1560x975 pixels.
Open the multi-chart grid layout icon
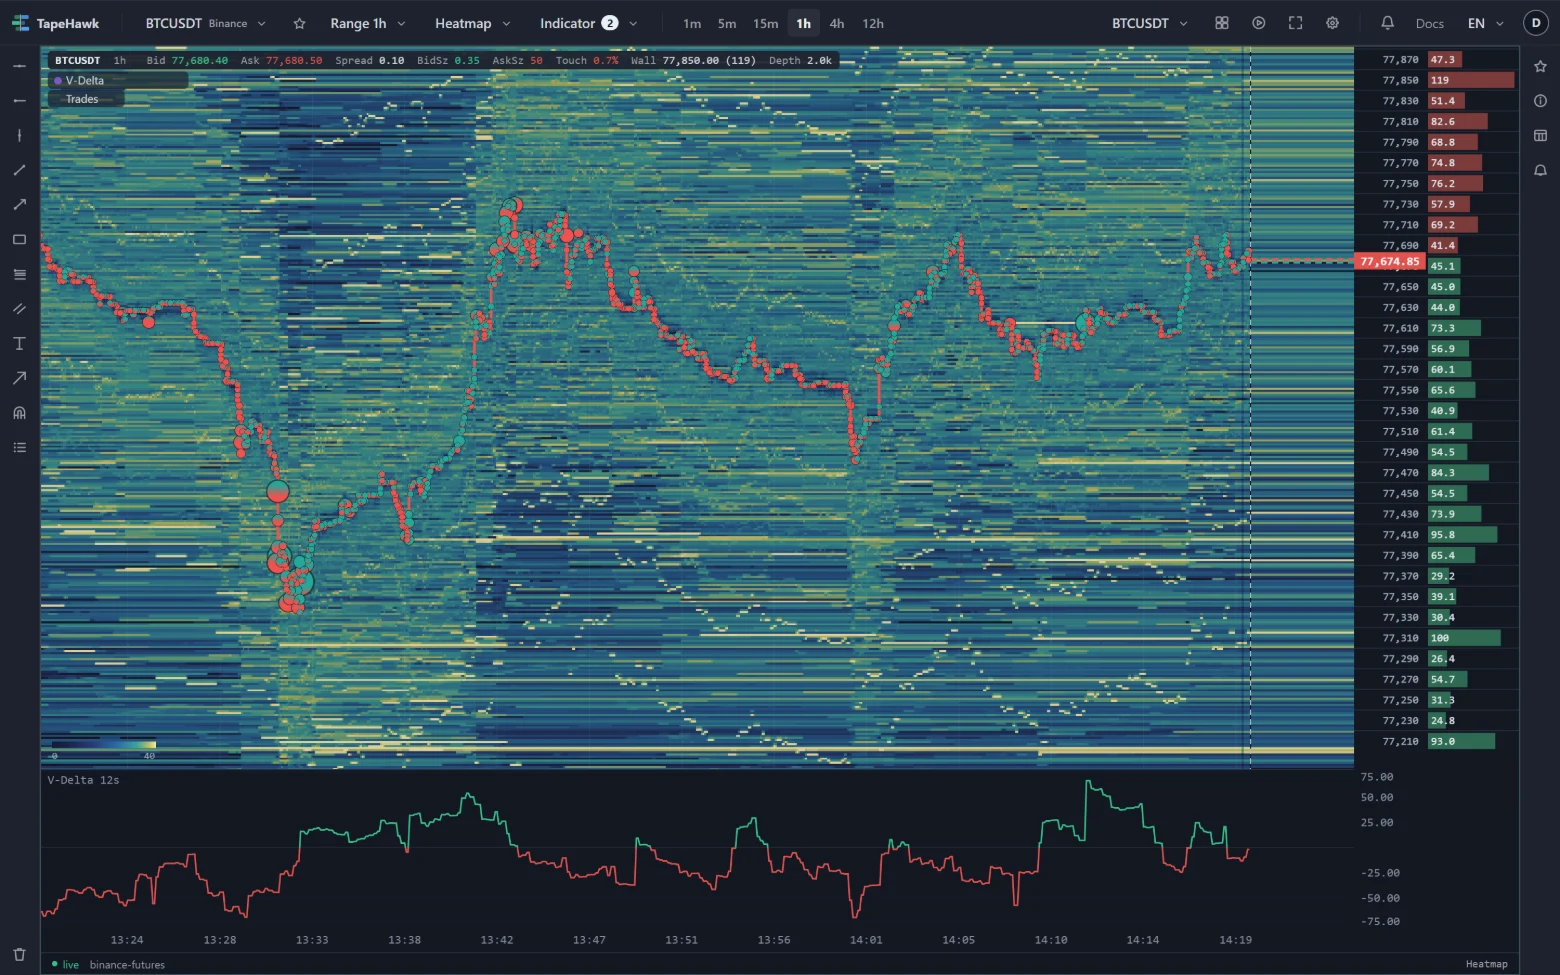(1222, 23)
